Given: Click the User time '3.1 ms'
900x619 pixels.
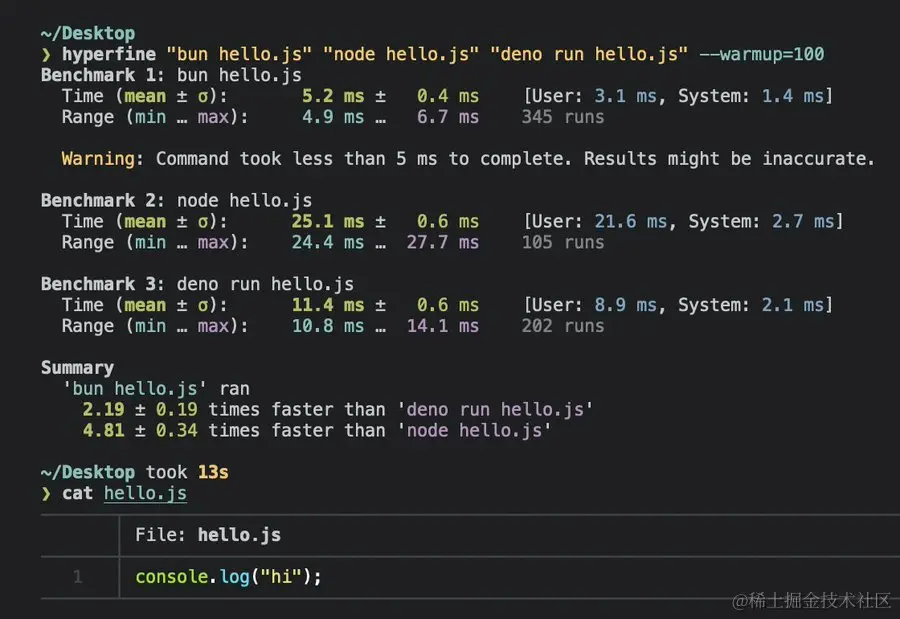Looking at the screenshot, I should [625, 96].
